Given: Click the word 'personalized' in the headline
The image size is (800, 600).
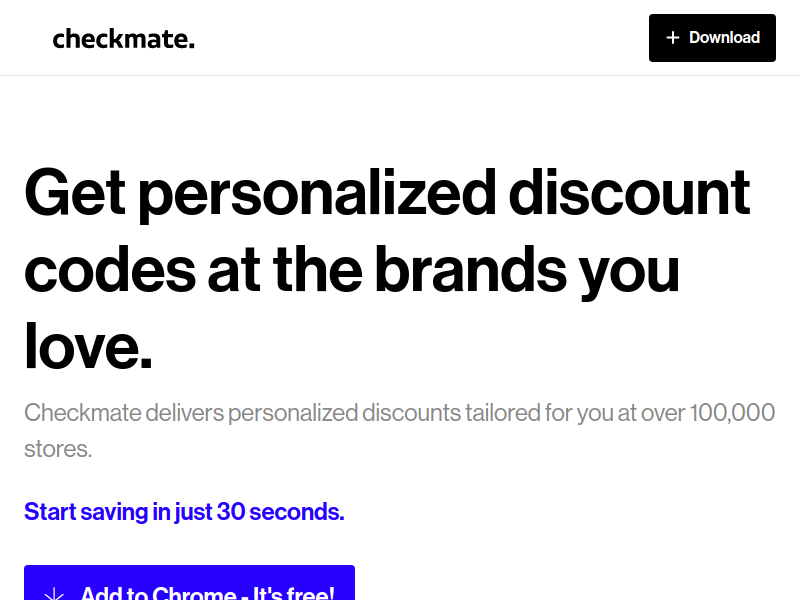Looking at the screenshot, I should click(317, 194).
